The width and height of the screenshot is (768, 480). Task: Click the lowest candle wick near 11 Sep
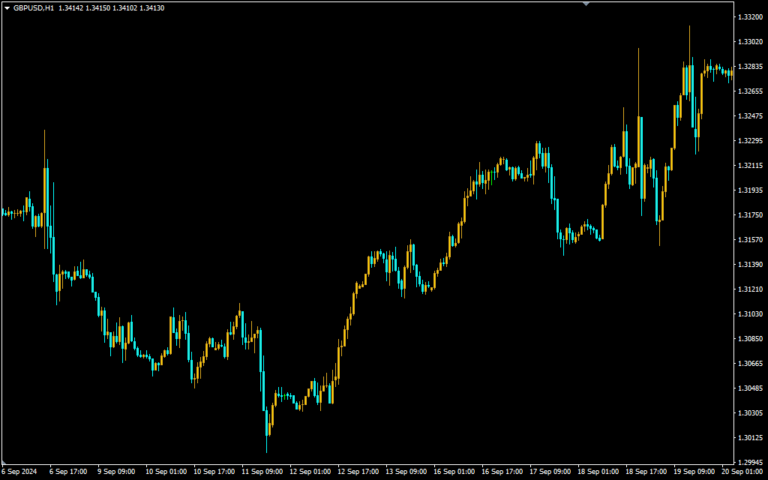(x=267, y=443)
